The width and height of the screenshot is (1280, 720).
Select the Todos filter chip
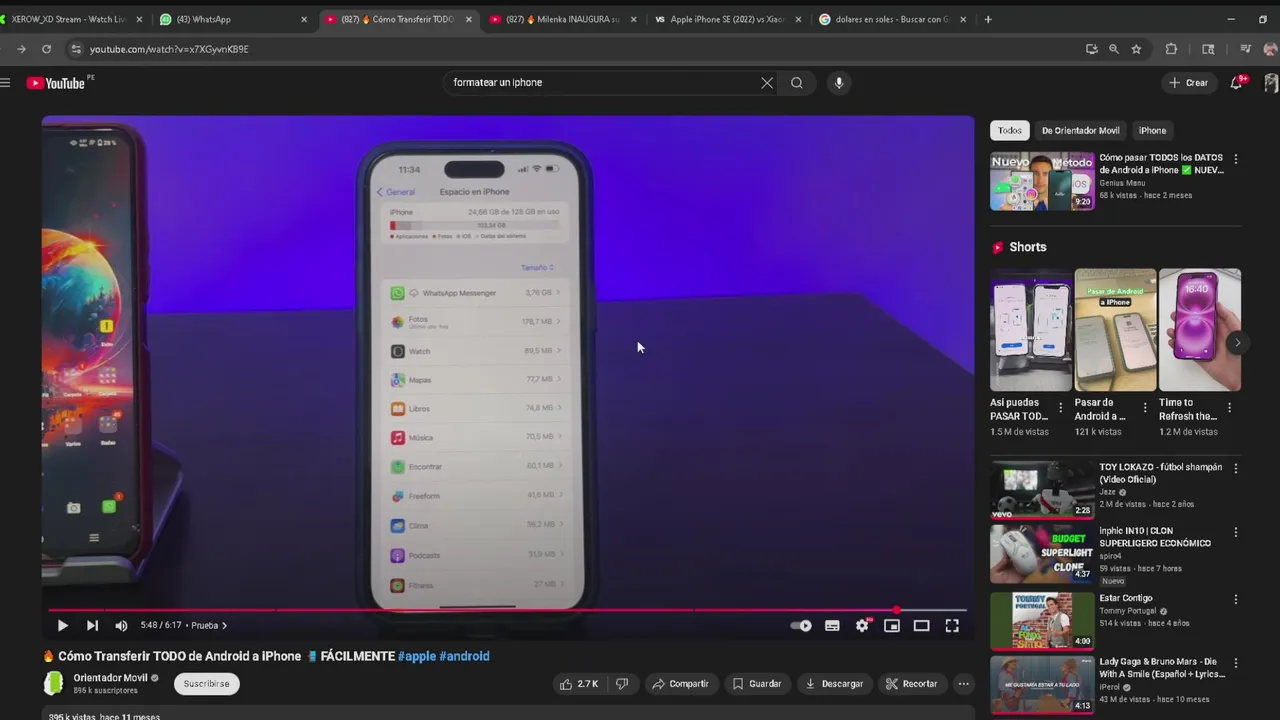coord(1010,131)
